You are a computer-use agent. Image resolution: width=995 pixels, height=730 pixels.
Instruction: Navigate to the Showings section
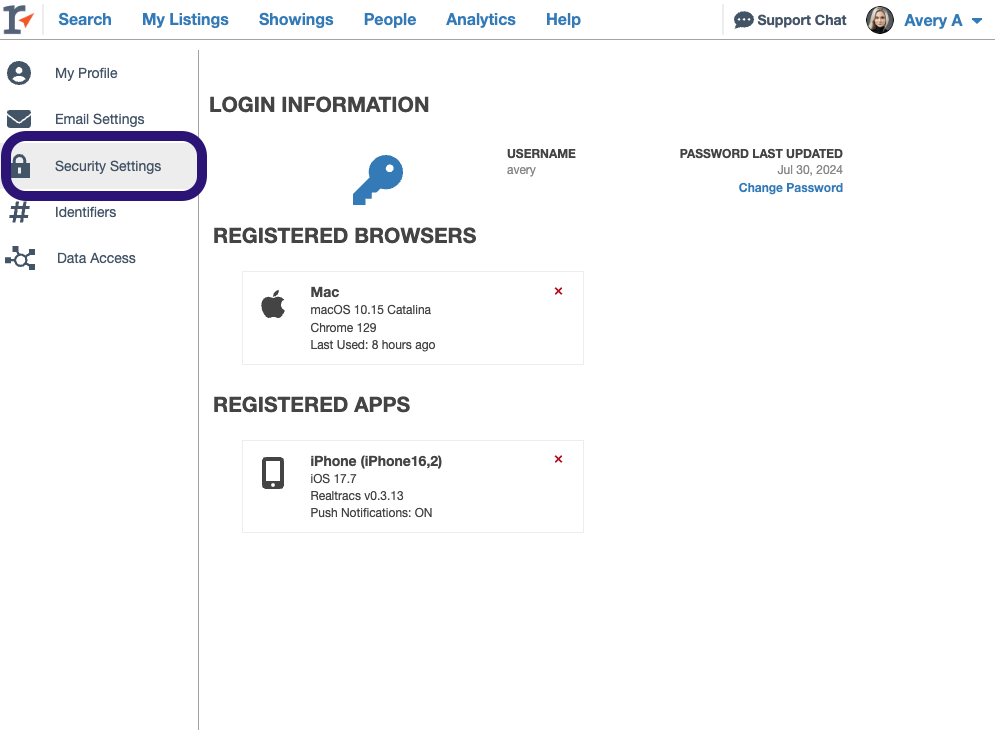click(x=295, y=19)
